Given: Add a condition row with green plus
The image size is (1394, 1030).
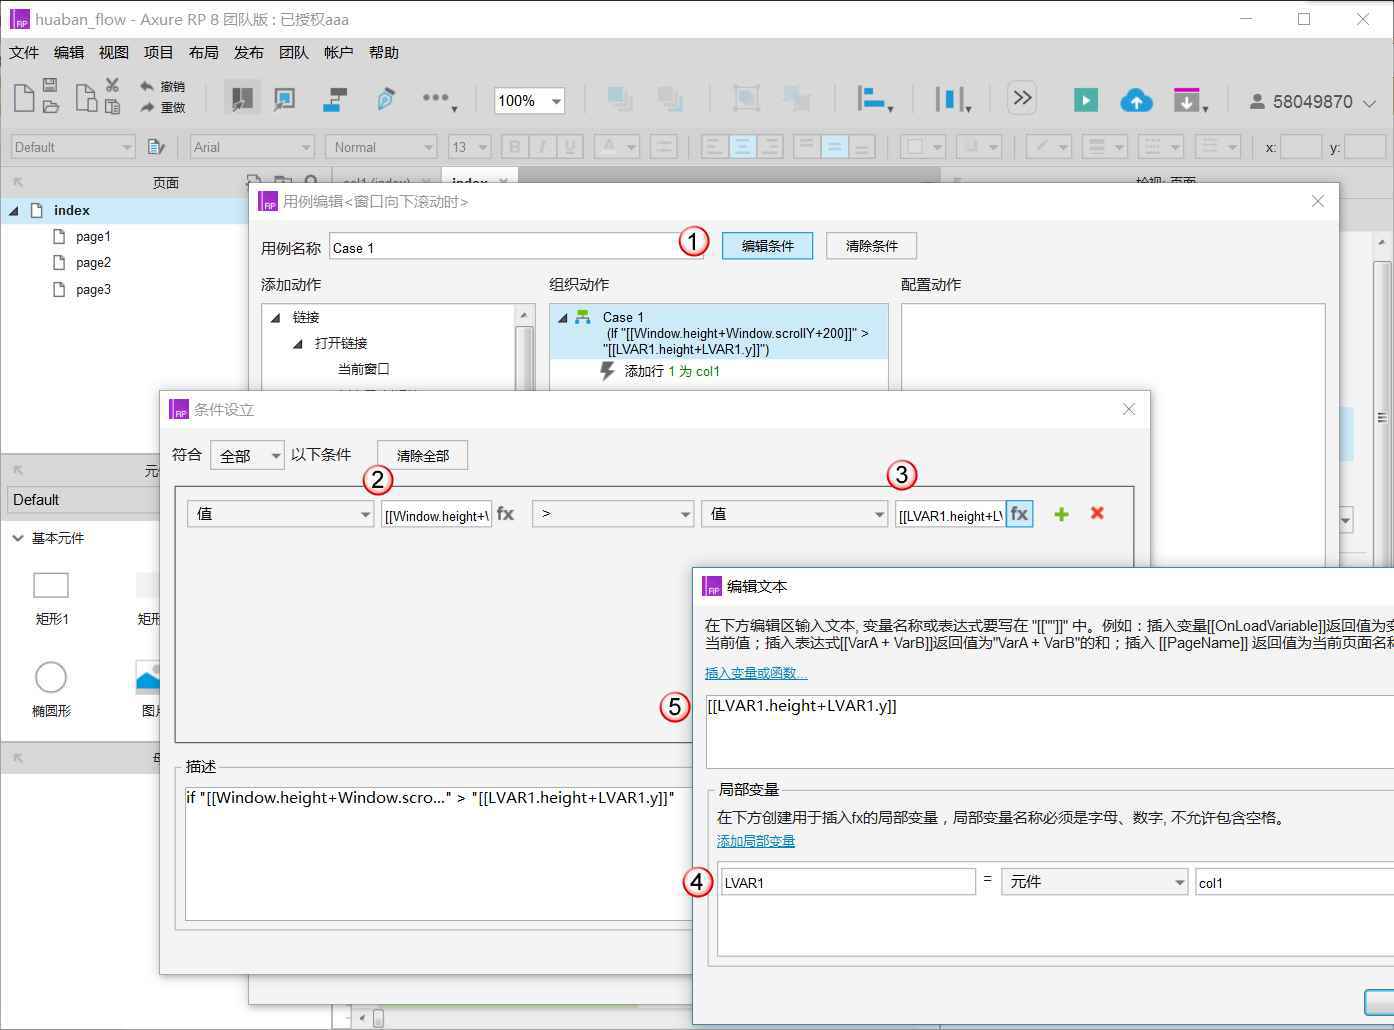Looking at the screenshot, I should click(1061, 514).
